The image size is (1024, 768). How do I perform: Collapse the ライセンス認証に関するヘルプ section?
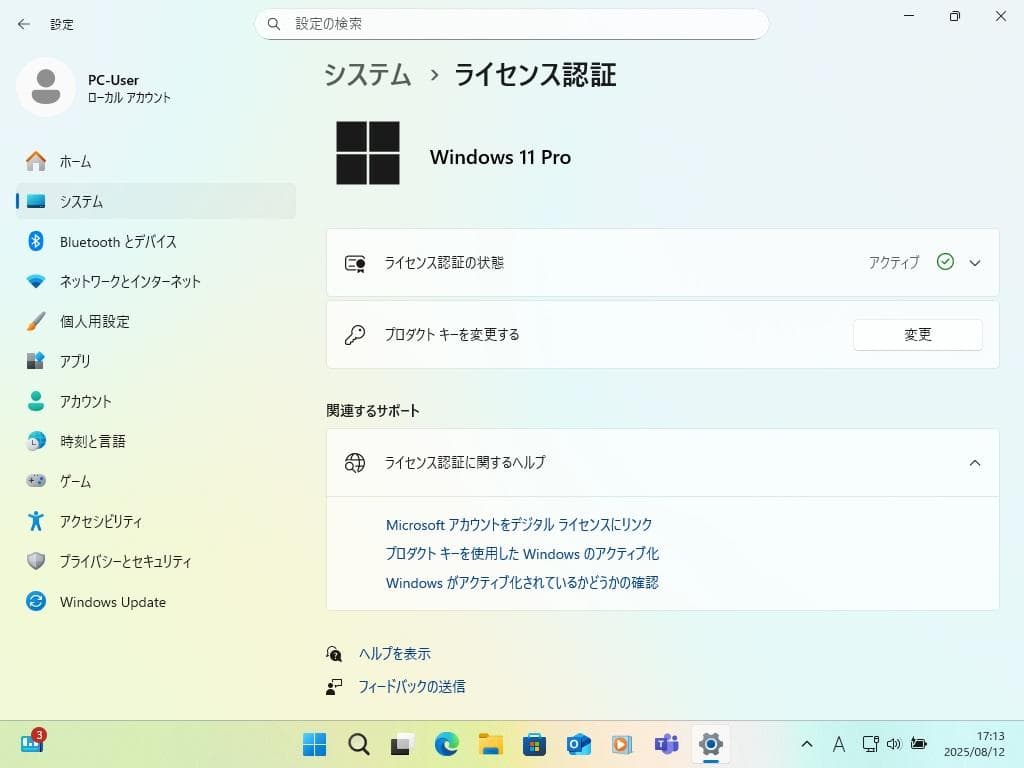tap(974, 462)
